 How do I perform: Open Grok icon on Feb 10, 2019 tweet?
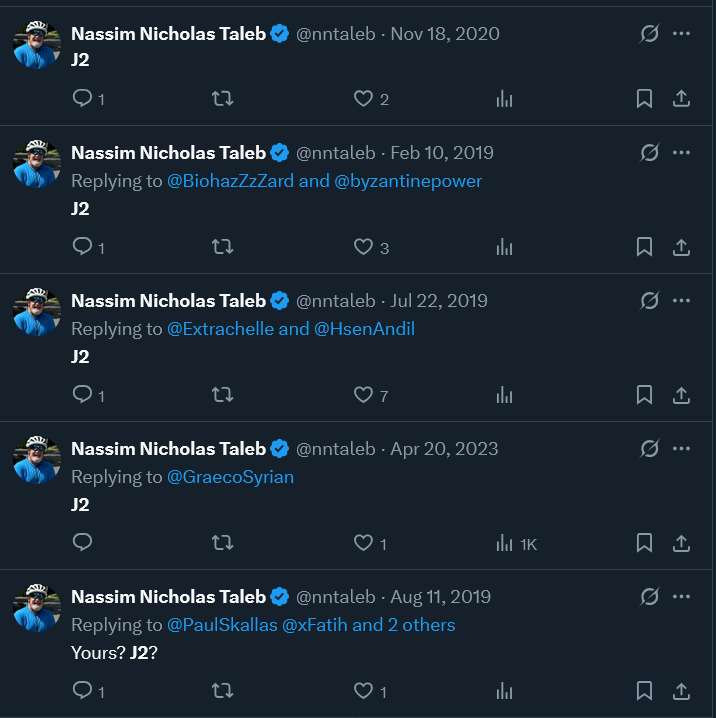(649, 152)
